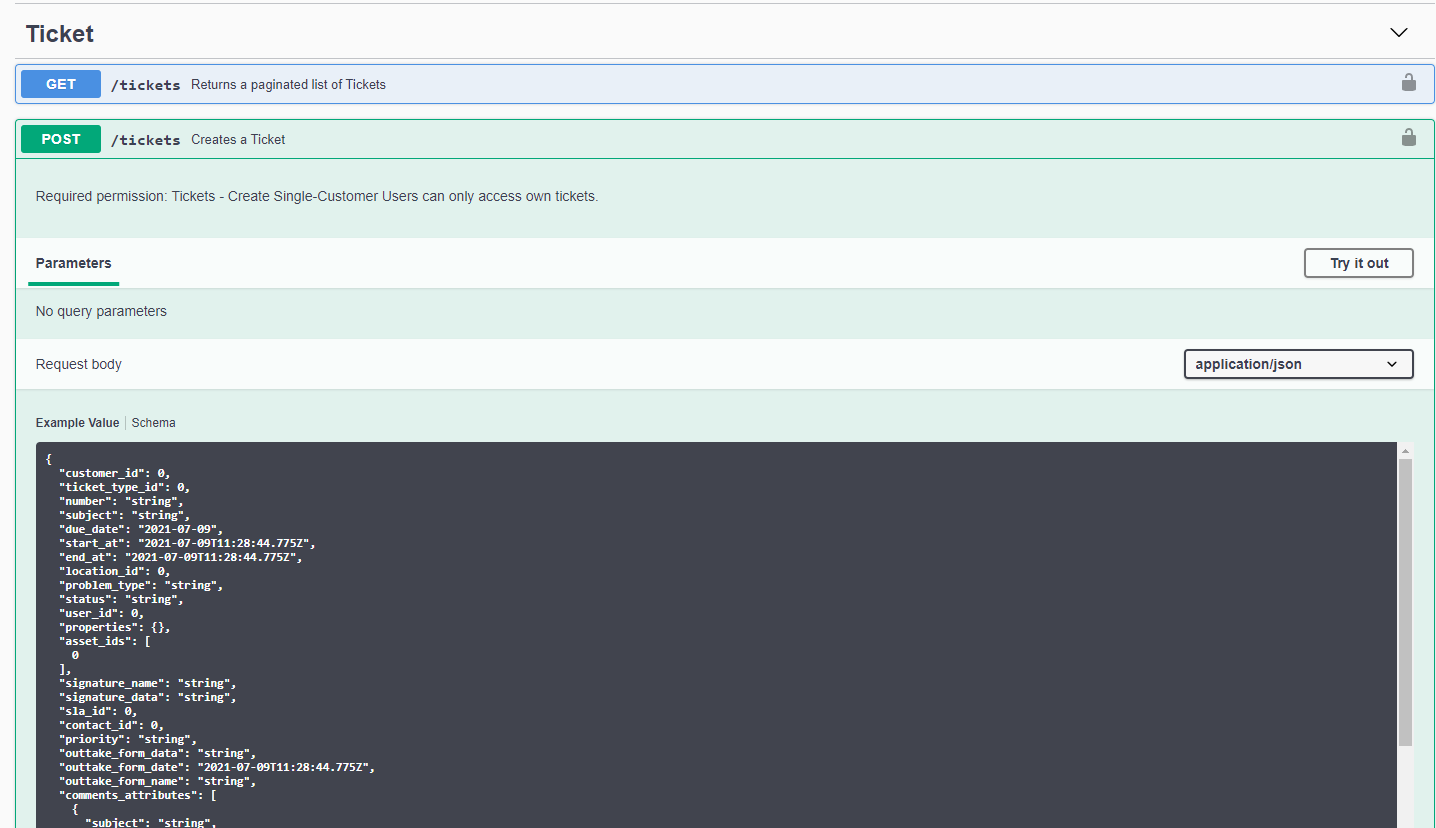Click the Request body label
Image resolution: width=1436 pixels, height=828 pixels.
point(79,364)
